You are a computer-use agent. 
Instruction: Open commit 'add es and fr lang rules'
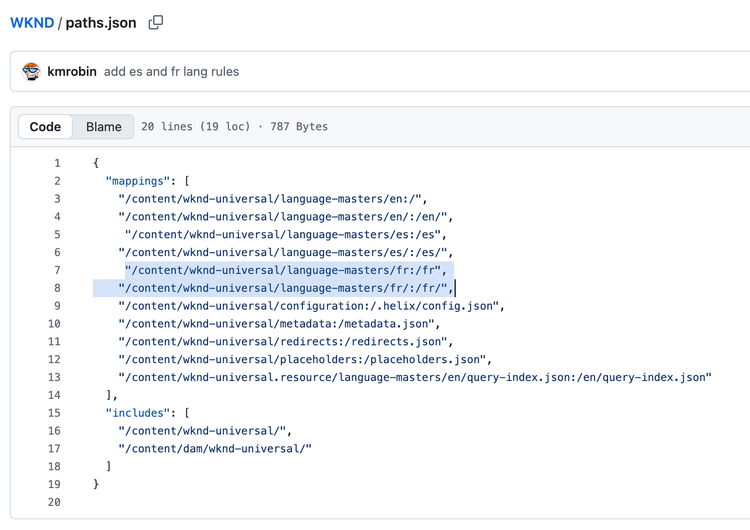tap(171, 72)
